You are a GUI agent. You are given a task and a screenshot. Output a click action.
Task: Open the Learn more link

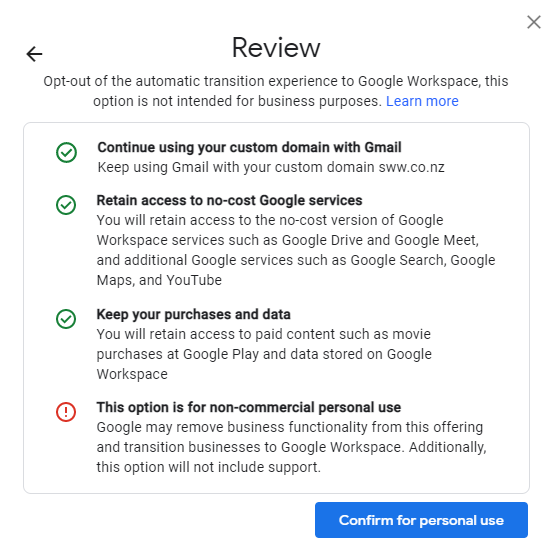coord(422,101)
